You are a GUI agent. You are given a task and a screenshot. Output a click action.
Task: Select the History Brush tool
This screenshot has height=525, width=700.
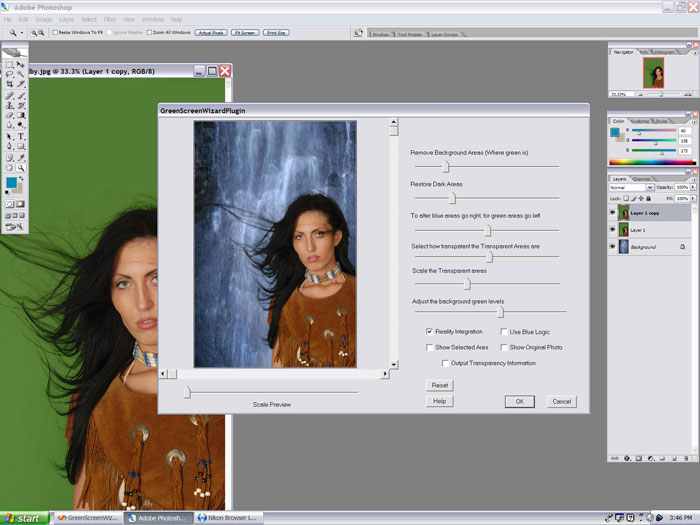21,105
